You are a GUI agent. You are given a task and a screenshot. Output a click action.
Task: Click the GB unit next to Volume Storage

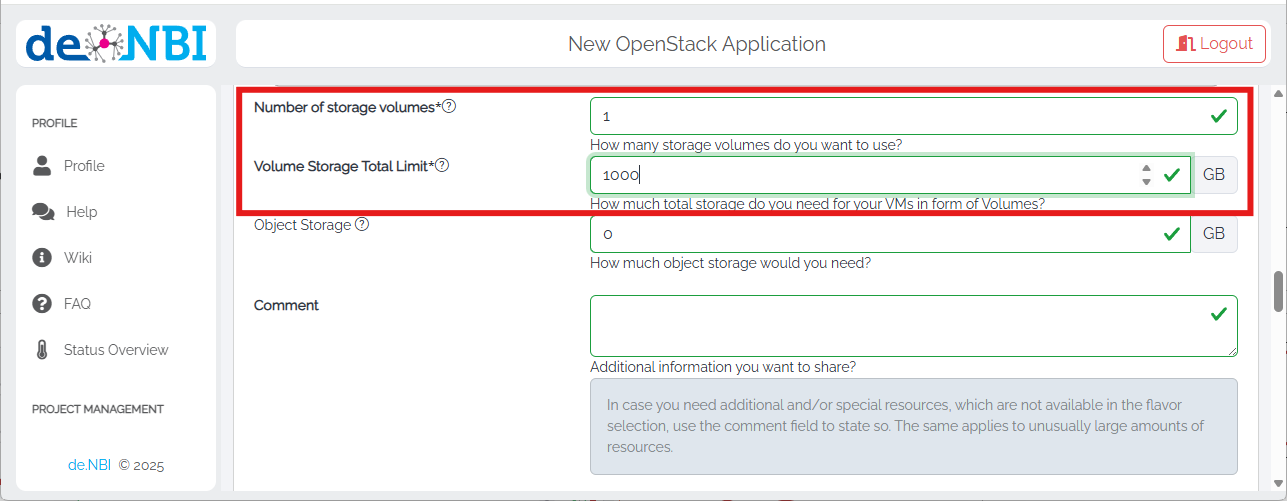coord(1214,175)
